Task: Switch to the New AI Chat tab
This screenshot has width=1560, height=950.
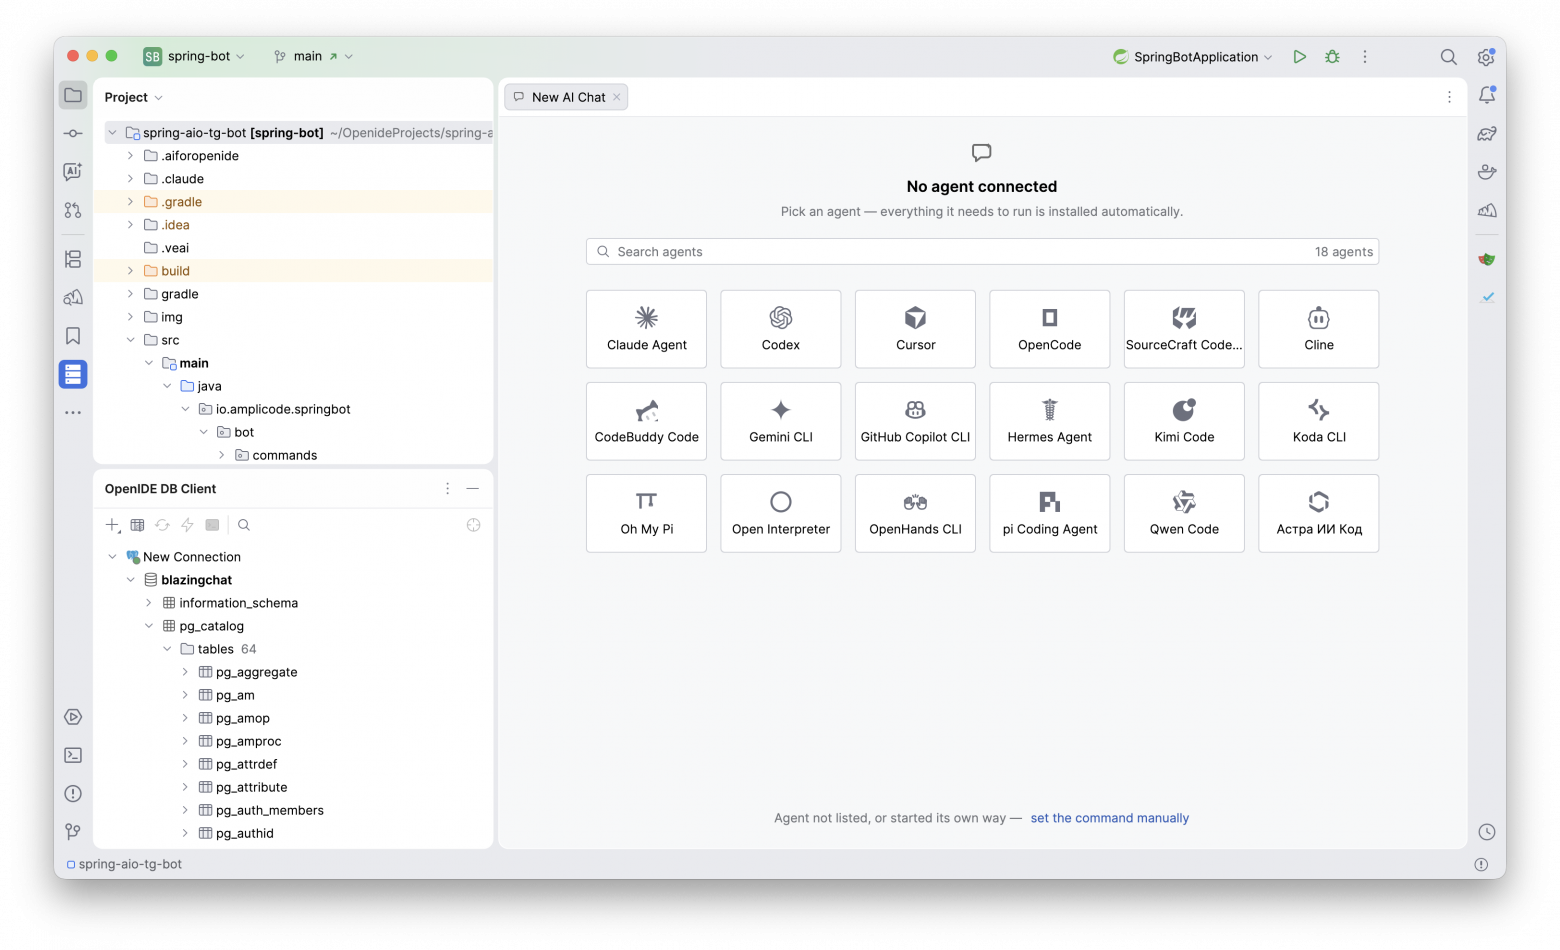Action: coord(568,97)
